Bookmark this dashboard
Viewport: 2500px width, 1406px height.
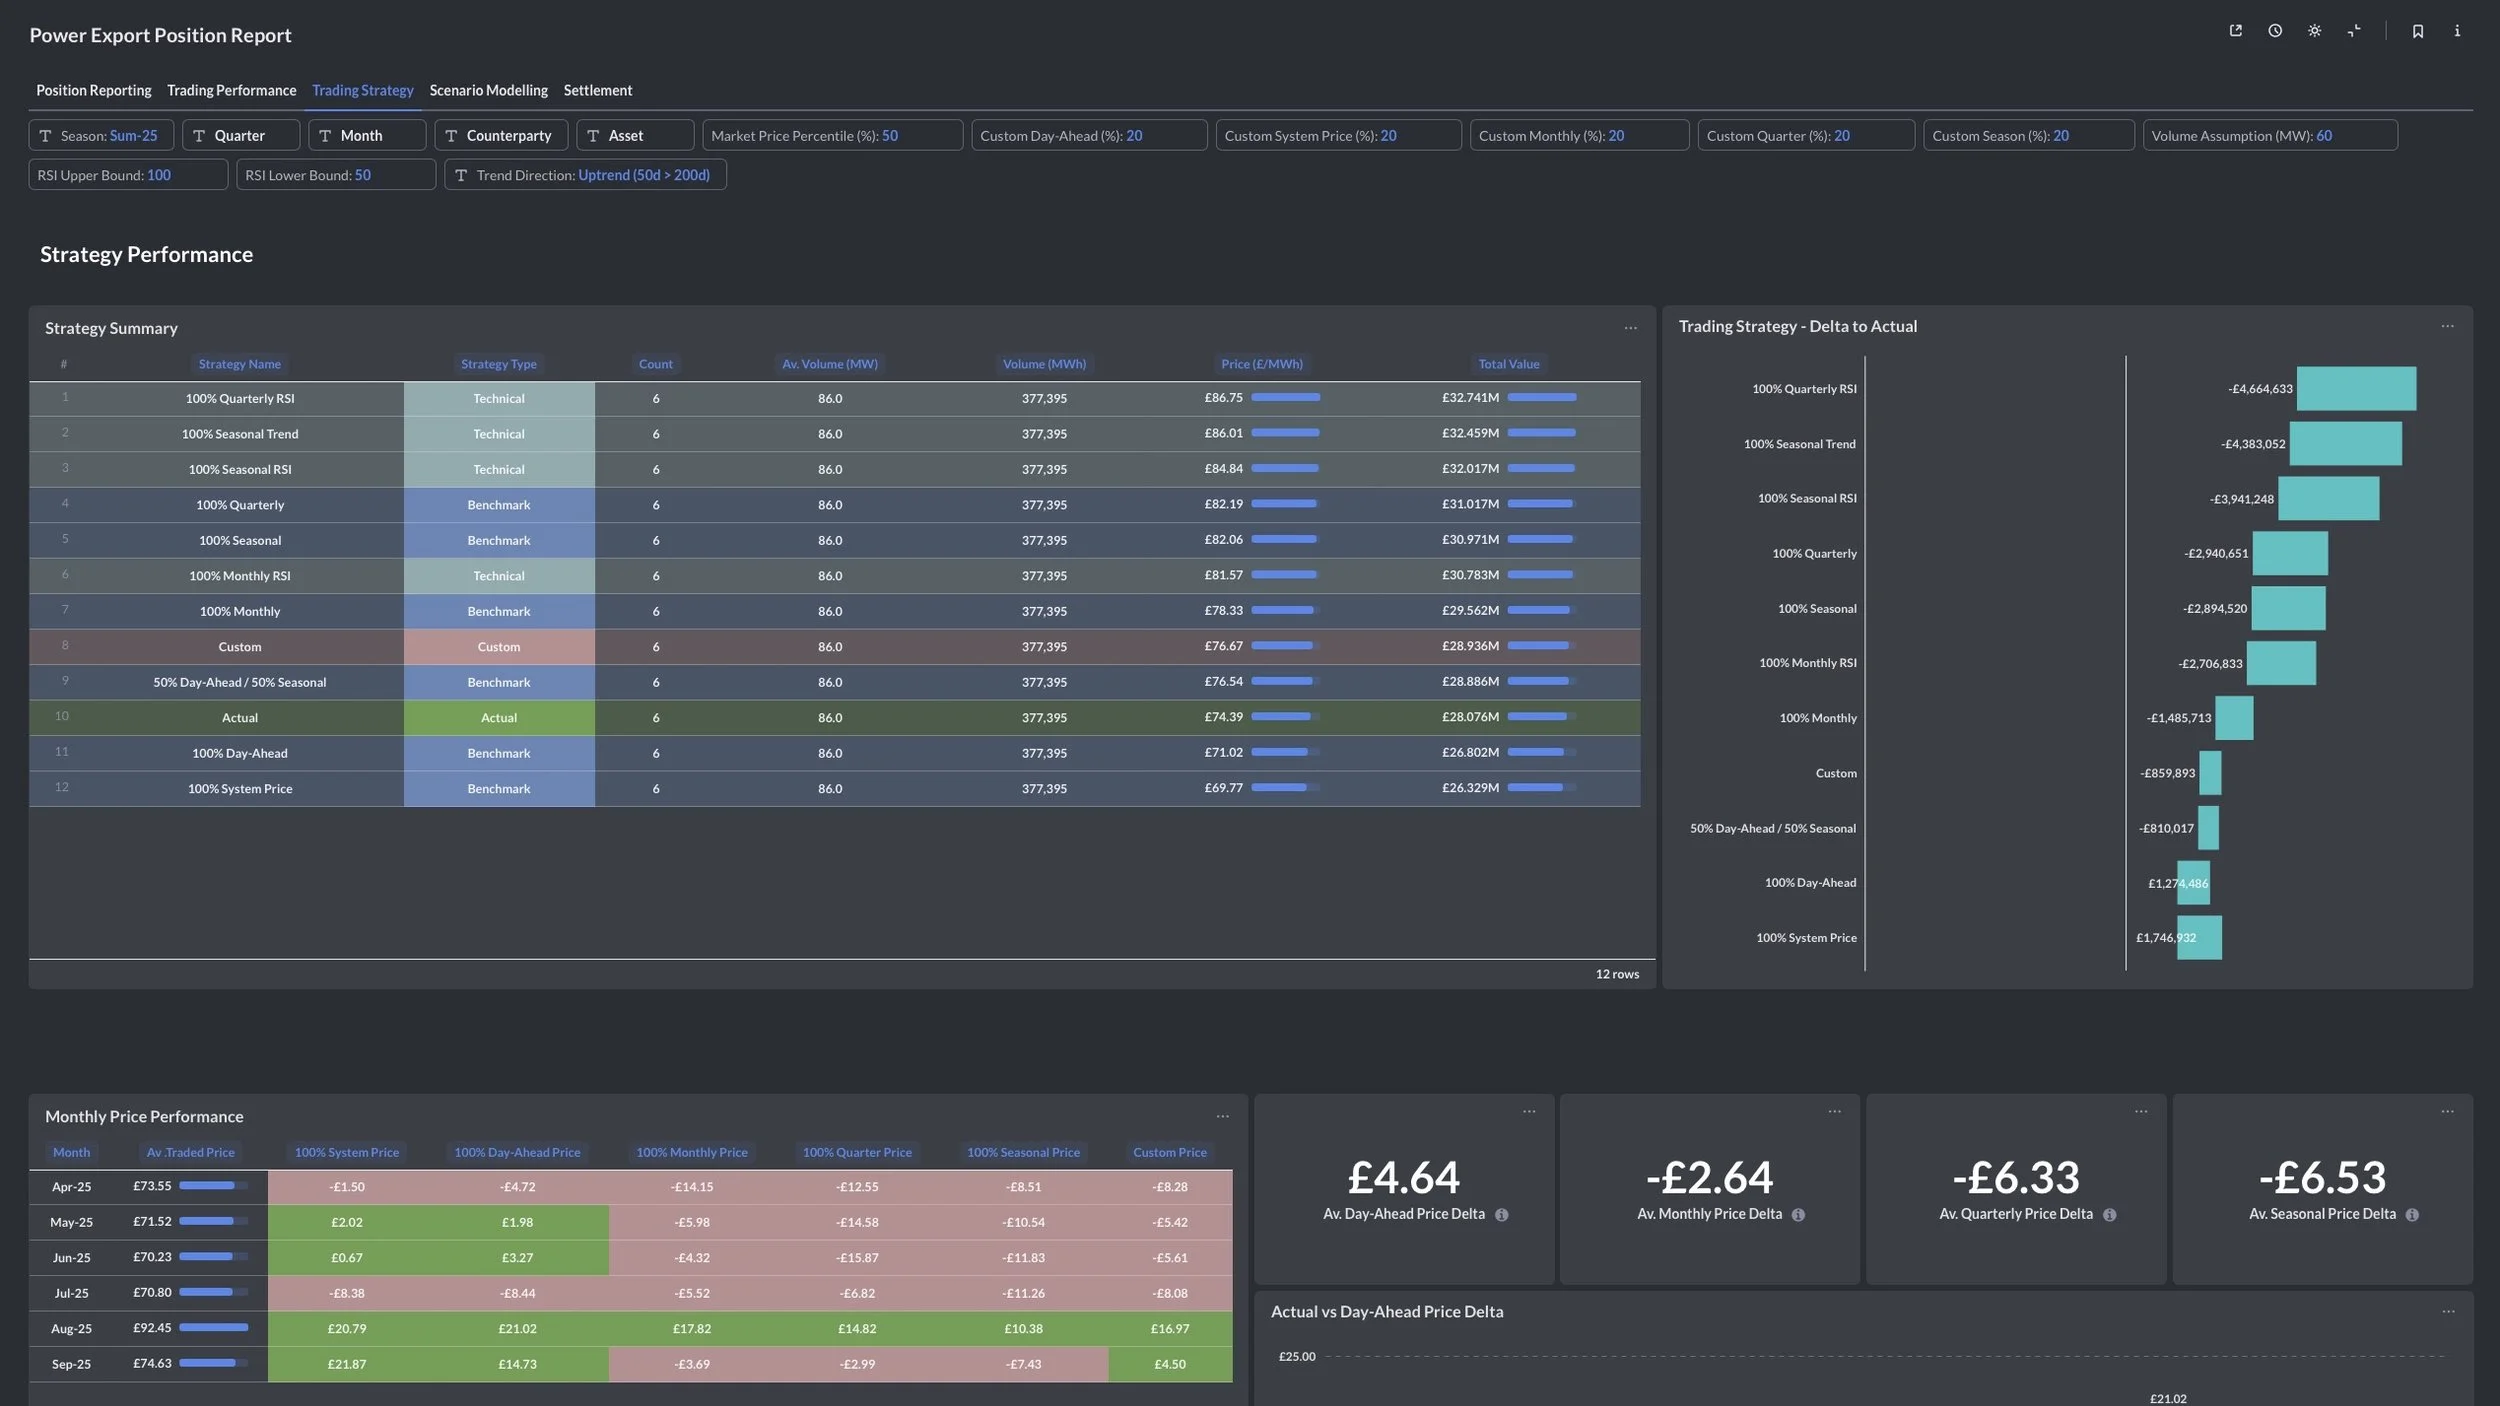coord(2417,31)
